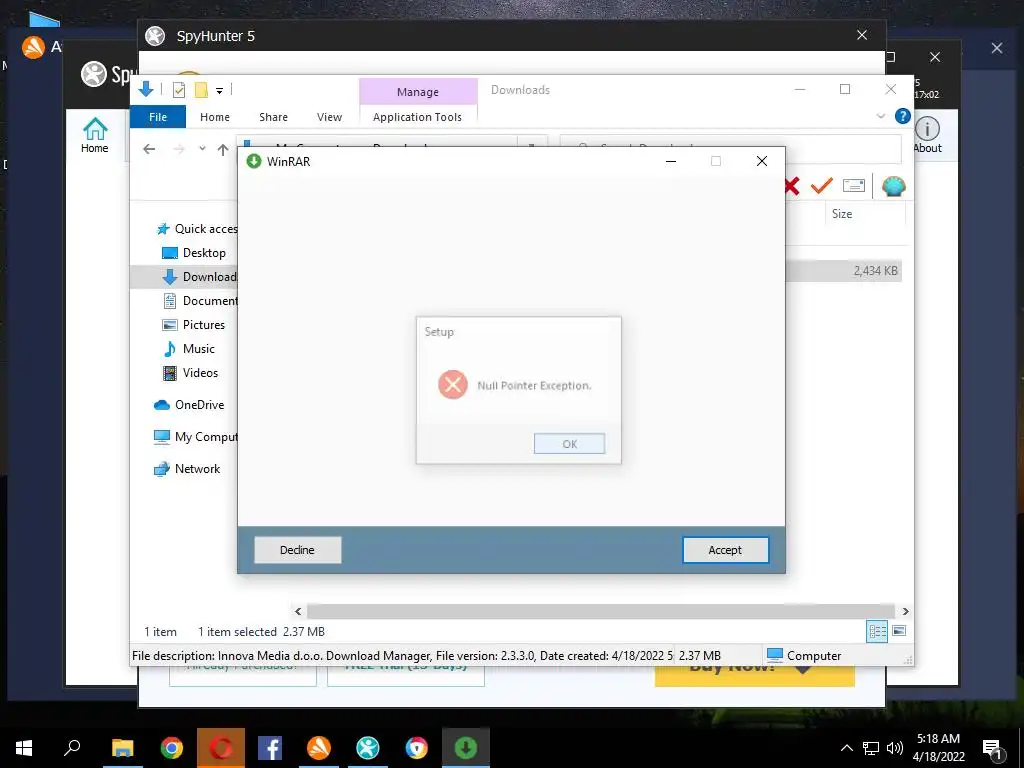This screenshot has height=768, width=1024.
Task: Click the horizontal scrollbar thumb in Explorer
Action: [x=601, y=611]
